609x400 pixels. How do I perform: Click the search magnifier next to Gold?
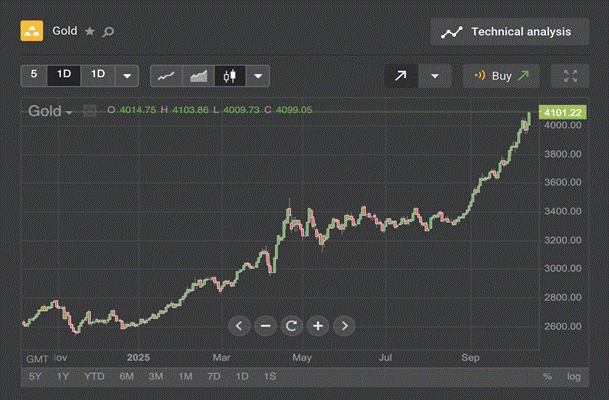point(108,32)
